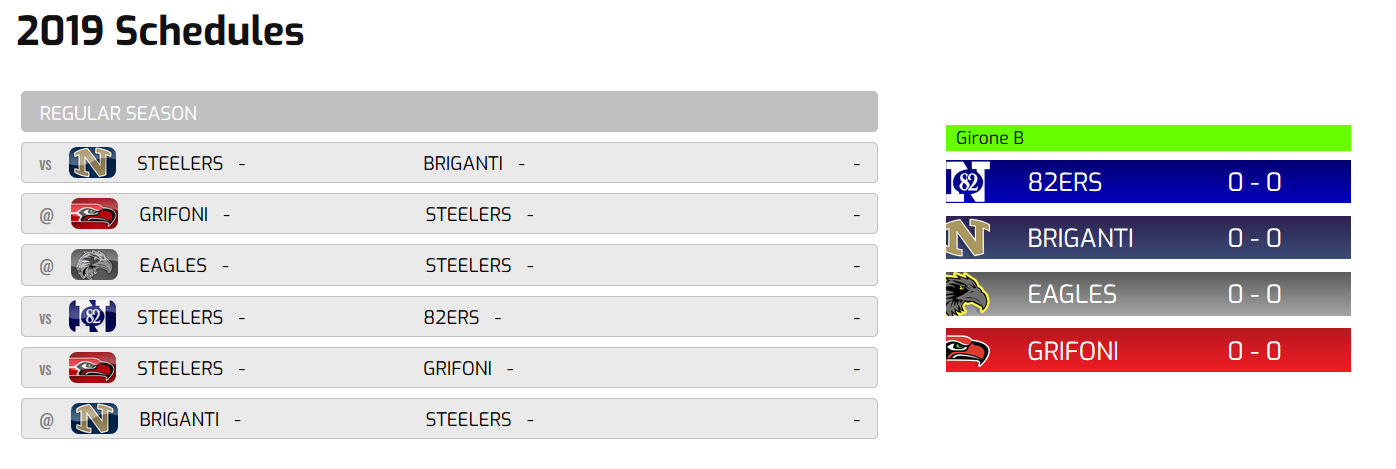Open the BRIGANTI standings entry

1148,238
